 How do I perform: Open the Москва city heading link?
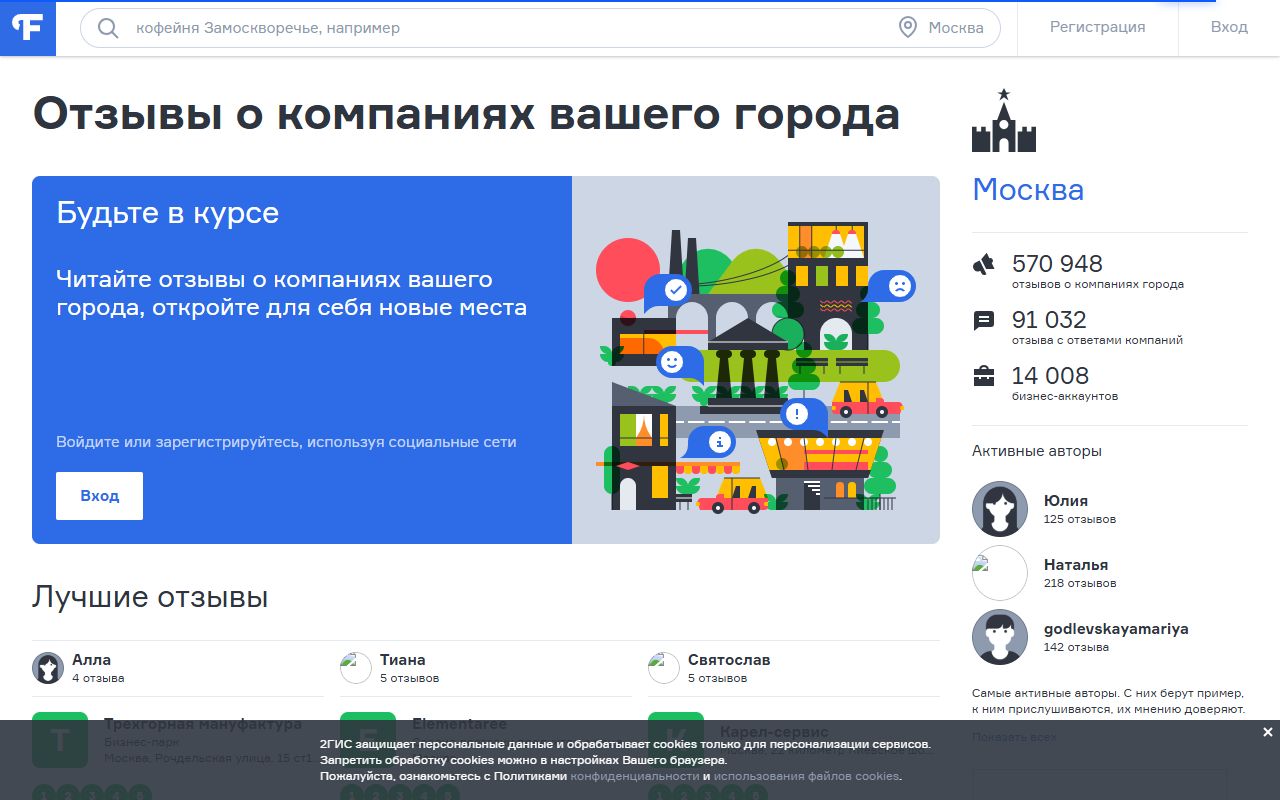[x=1028, y=189]
